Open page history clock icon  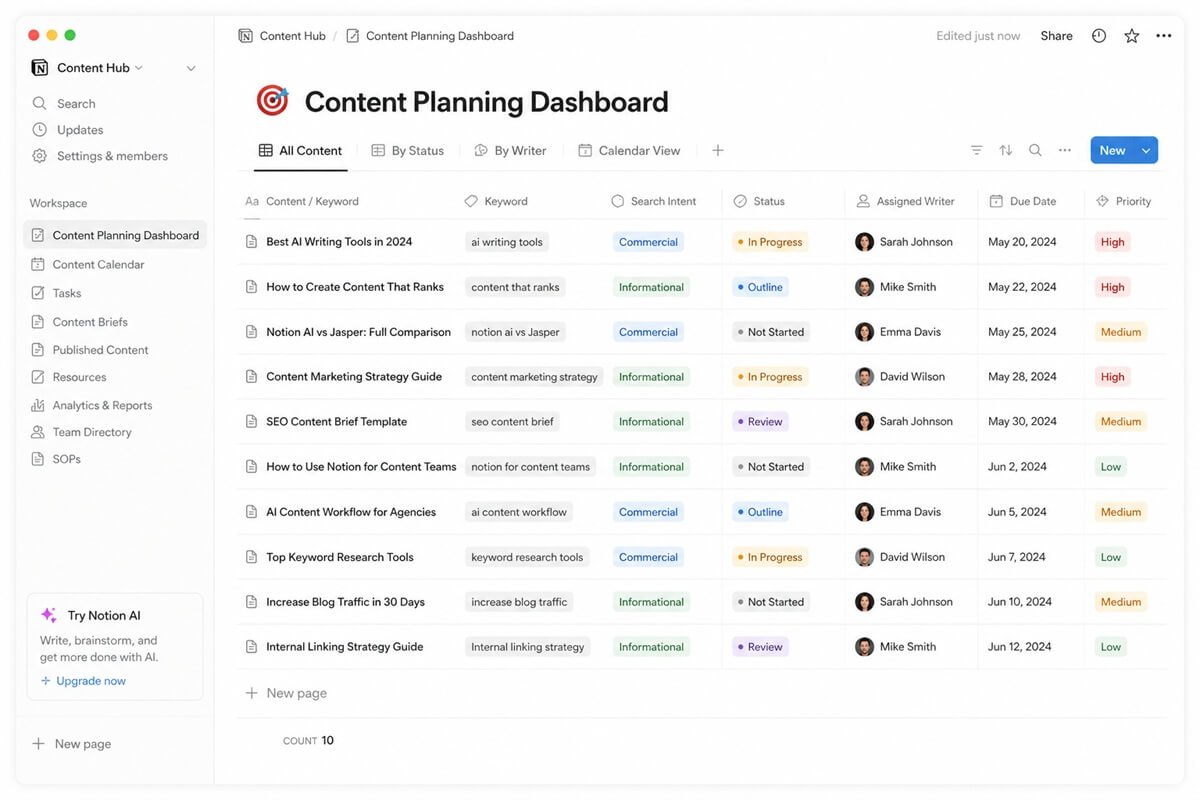coord(1099,36)
